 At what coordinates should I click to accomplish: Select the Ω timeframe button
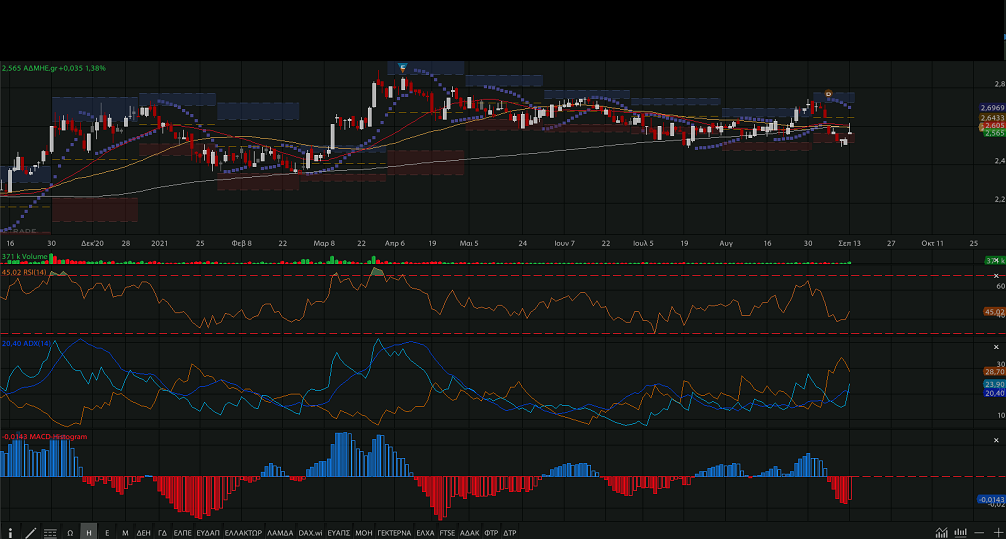(70, 532)
